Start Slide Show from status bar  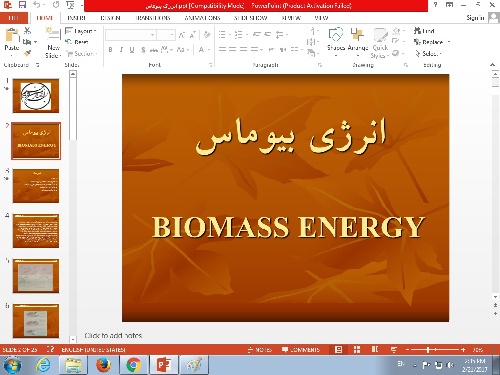pyautogui.click(x=394, y=350)
